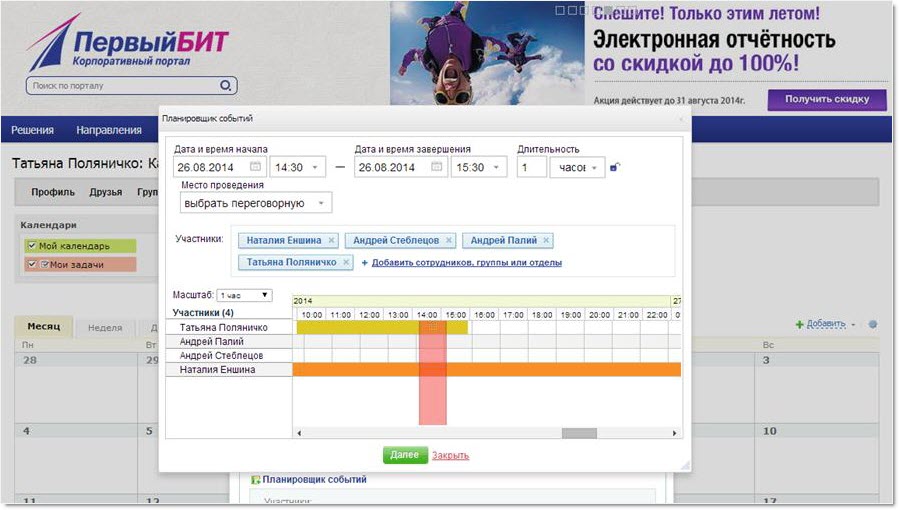Remove Татьяна Поляничко participant tag

(346, 262)
